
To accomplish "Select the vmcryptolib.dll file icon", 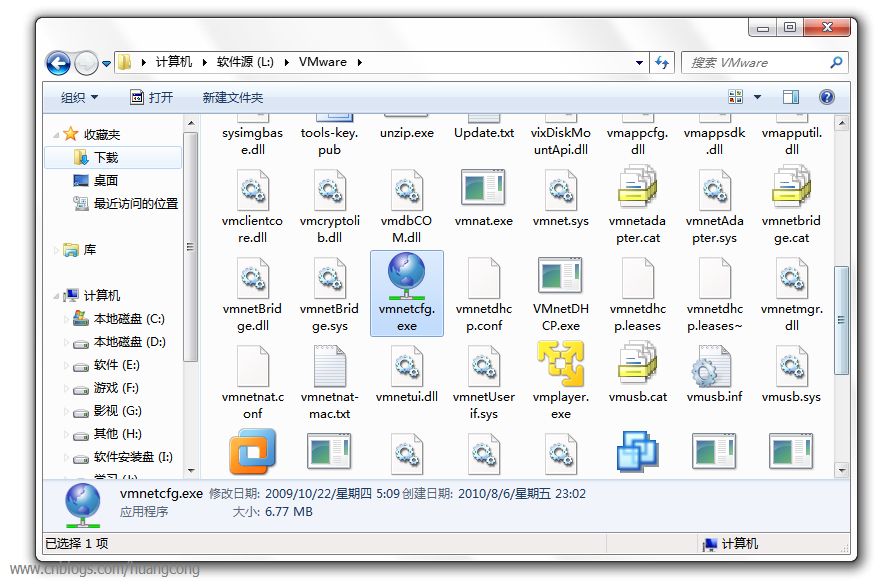I will (330, 190).
